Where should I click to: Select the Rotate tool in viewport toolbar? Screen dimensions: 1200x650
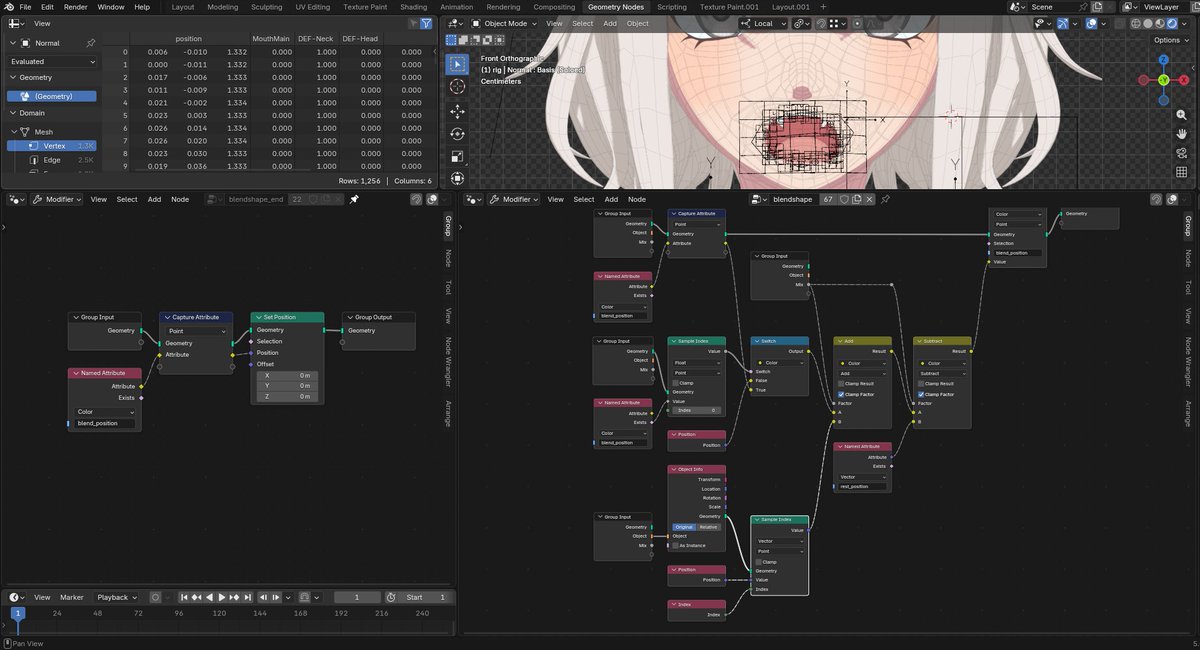457,134
